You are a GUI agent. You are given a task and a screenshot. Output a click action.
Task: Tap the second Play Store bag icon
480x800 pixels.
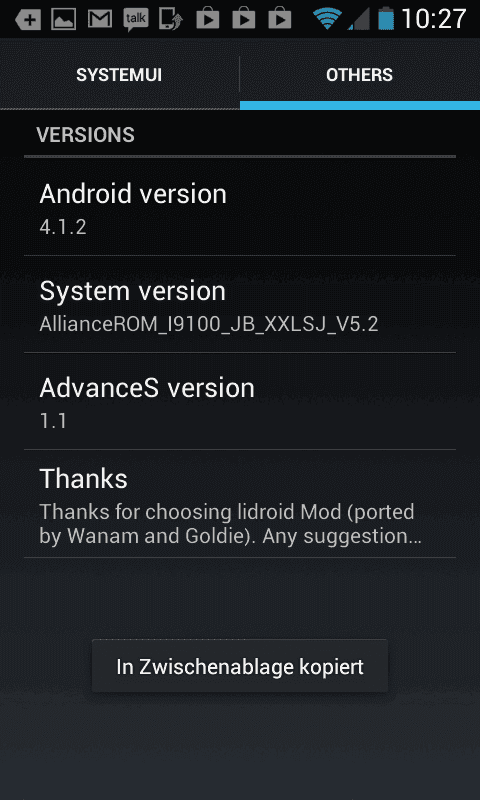coord(243,18)
